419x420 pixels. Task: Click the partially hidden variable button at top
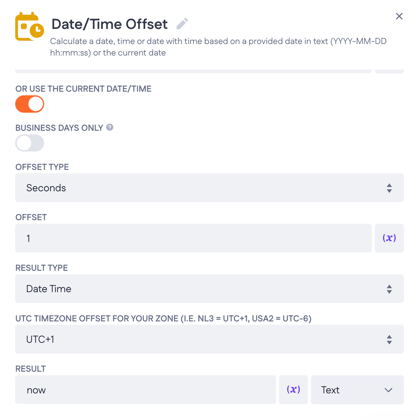389,71
